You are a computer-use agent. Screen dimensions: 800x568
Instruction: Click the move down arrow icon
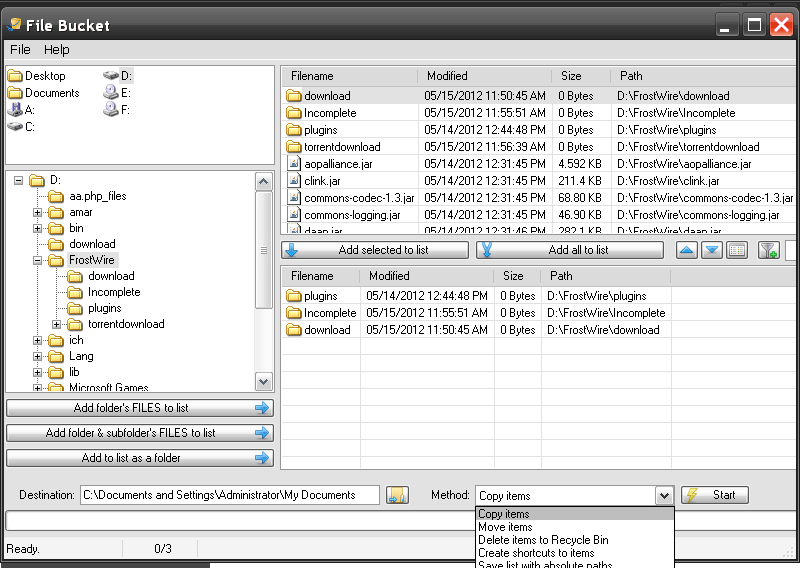pyautogui.click(x=712, y=250)
